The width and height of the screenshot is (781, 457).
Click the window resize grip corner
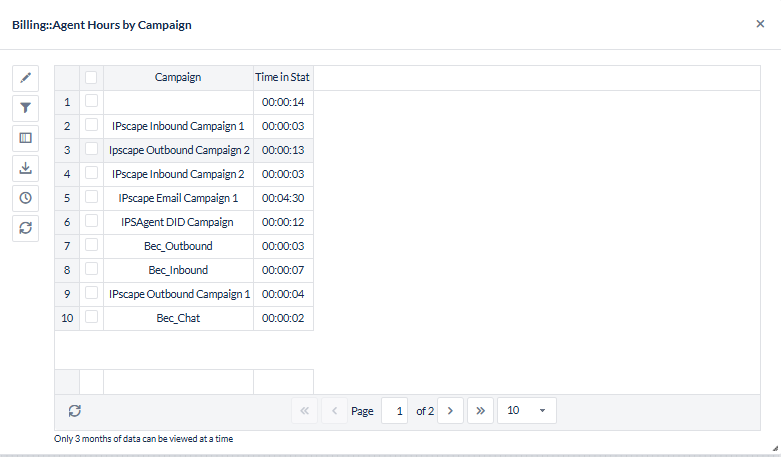pyautogui.click(x=775, y=448)
